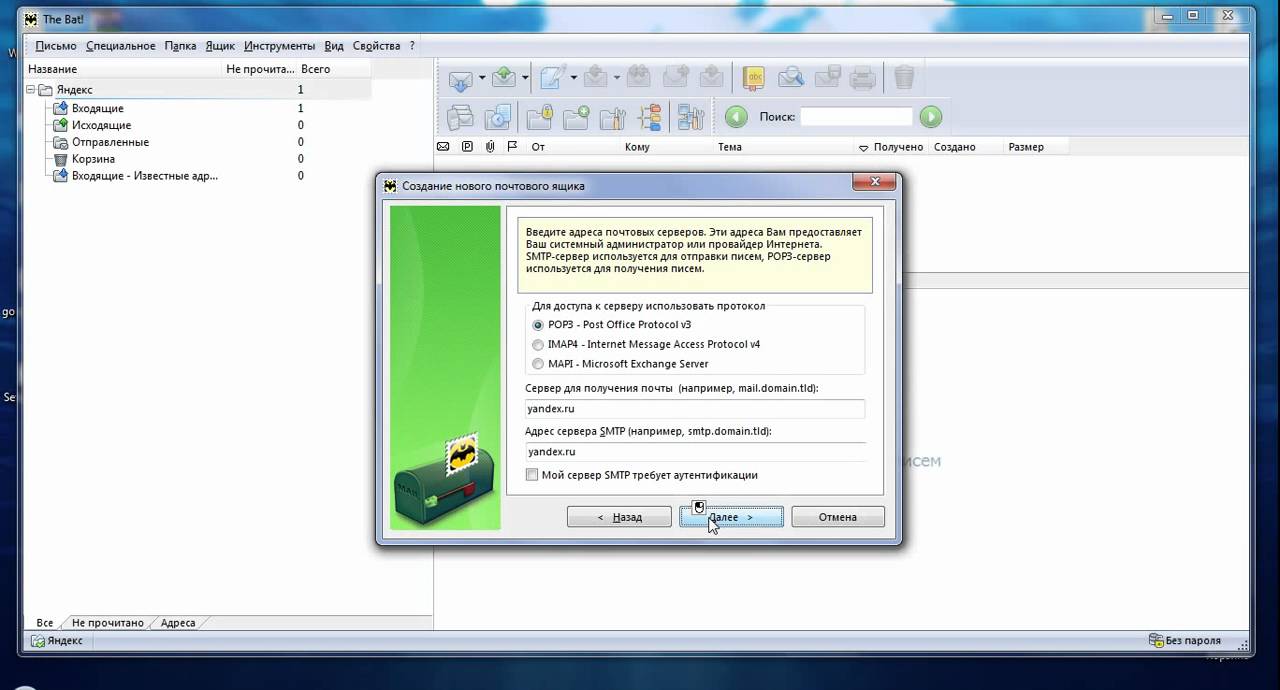Click the account properties network-tools icon

pyautogui.click(x=691, y=117)
